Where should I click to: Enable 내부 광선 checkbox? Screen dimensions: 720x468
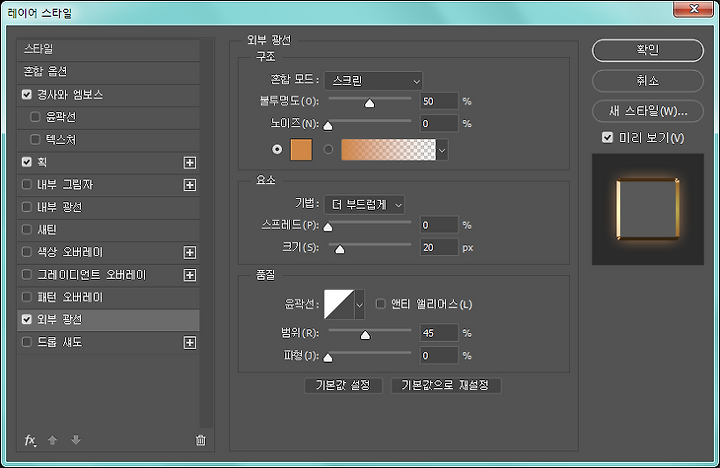[x=27, y=207]
